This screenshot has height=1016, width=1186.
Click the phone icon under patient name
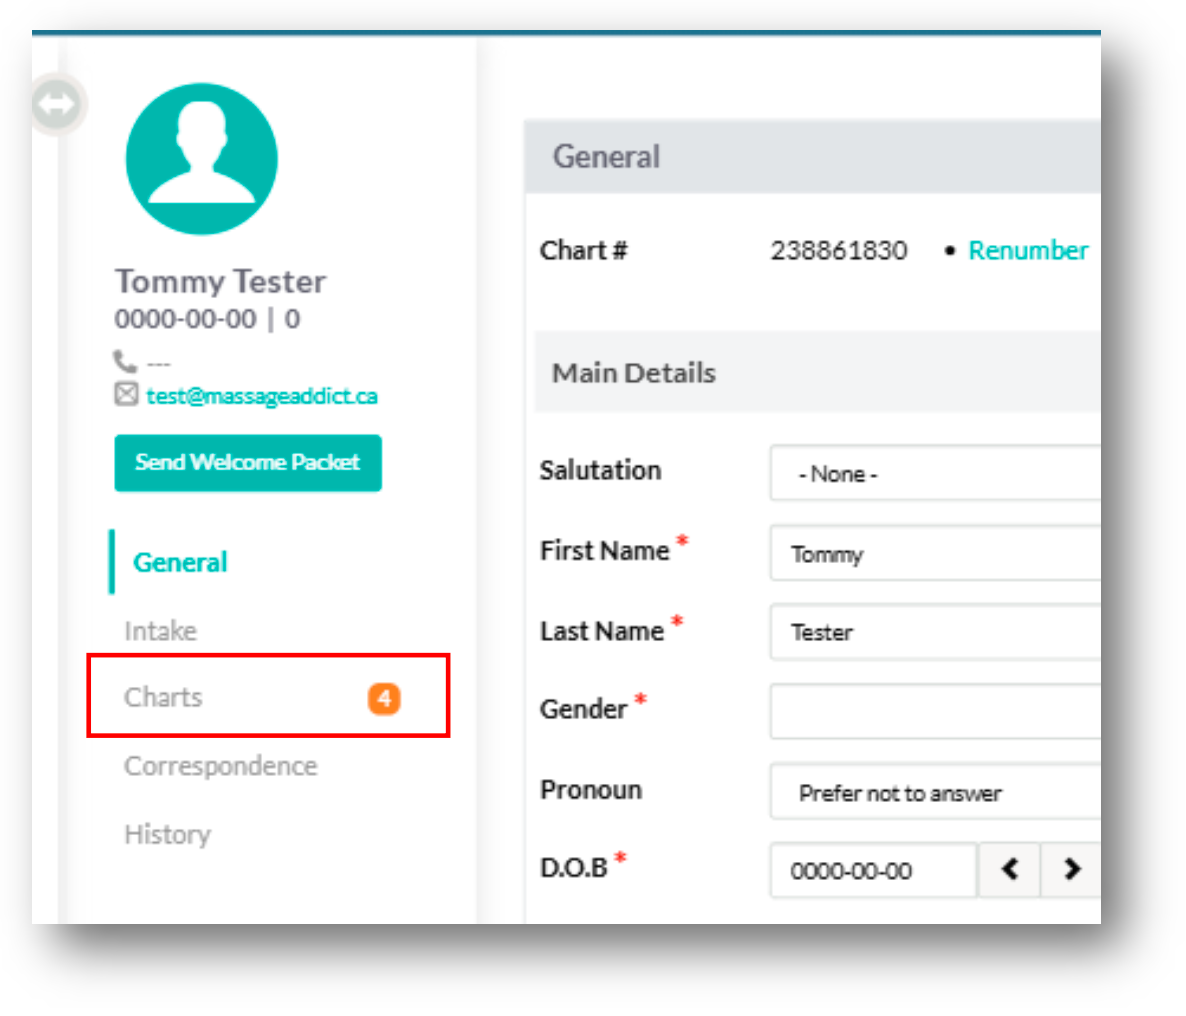click(x=125, y=361)
